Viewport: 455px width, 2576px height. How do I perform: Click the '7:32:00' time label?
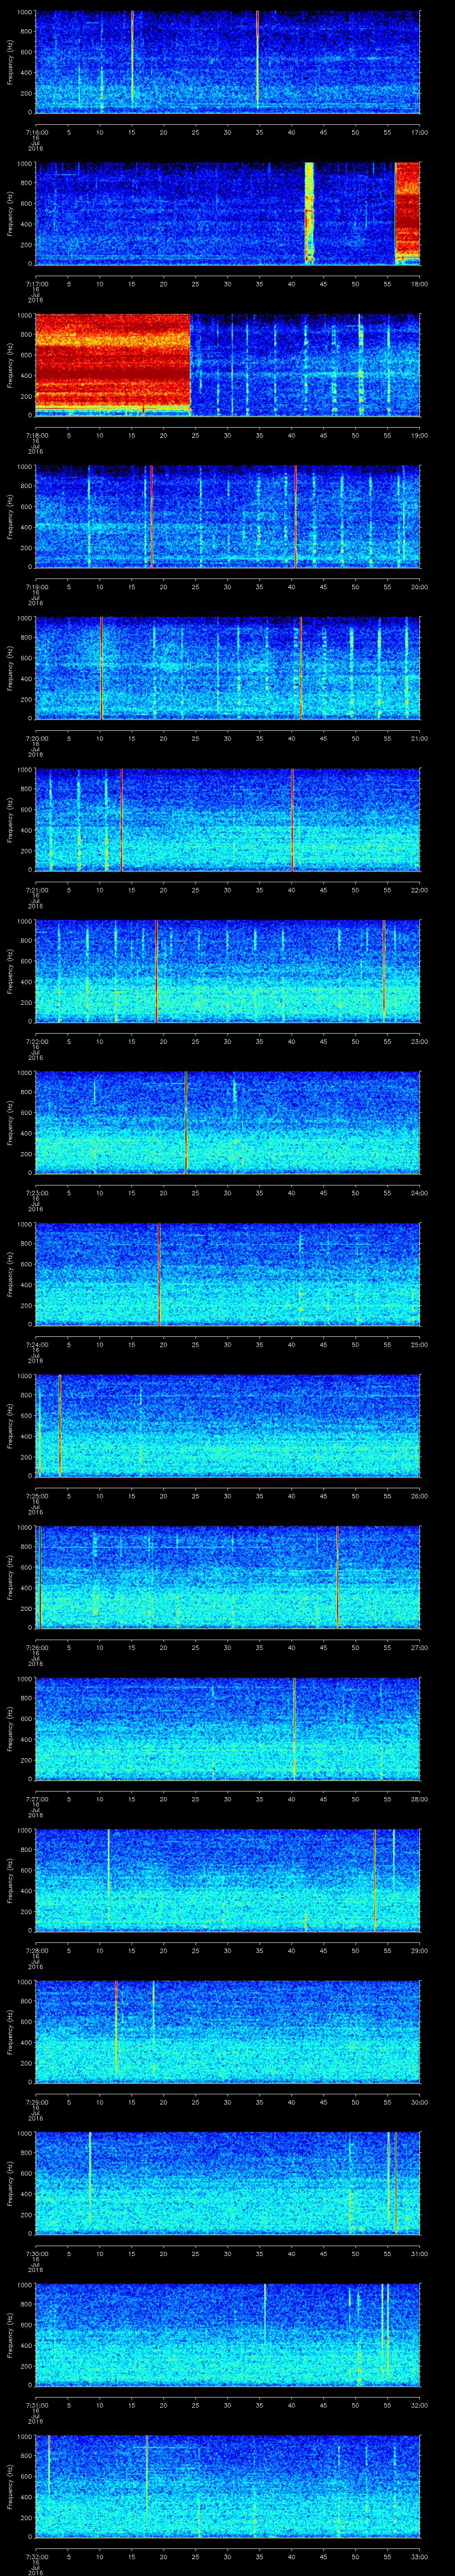36,2556
